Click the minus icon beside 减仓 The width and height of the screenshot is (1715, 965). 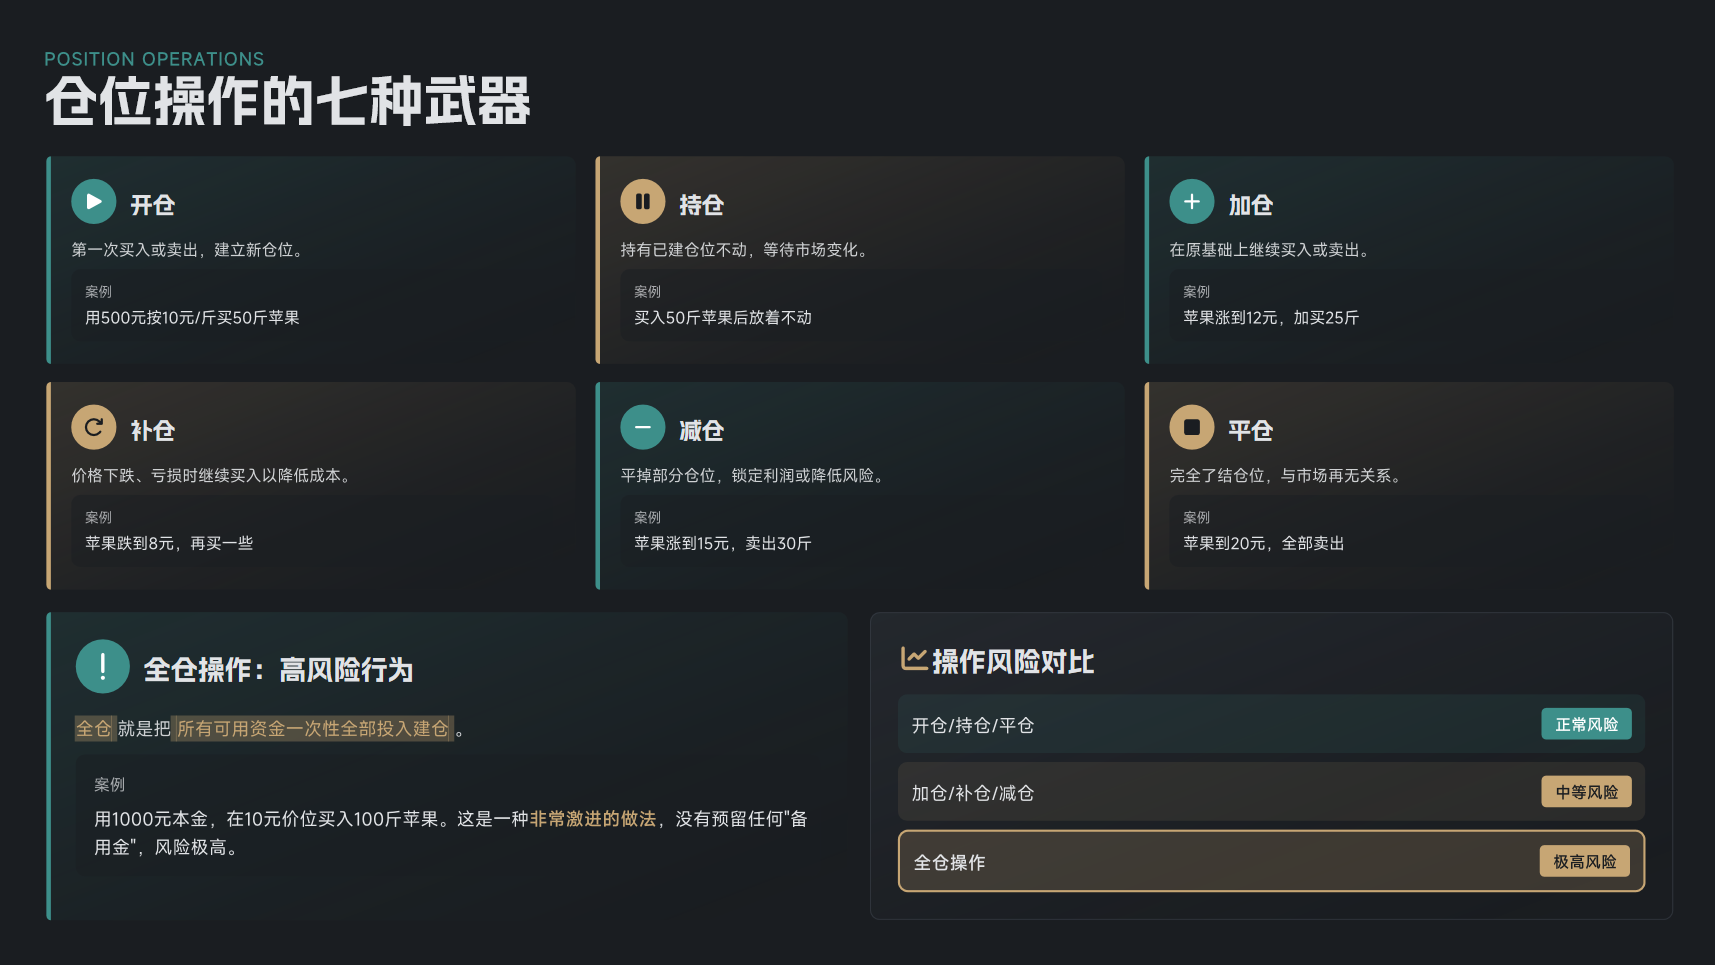point(642,428)
